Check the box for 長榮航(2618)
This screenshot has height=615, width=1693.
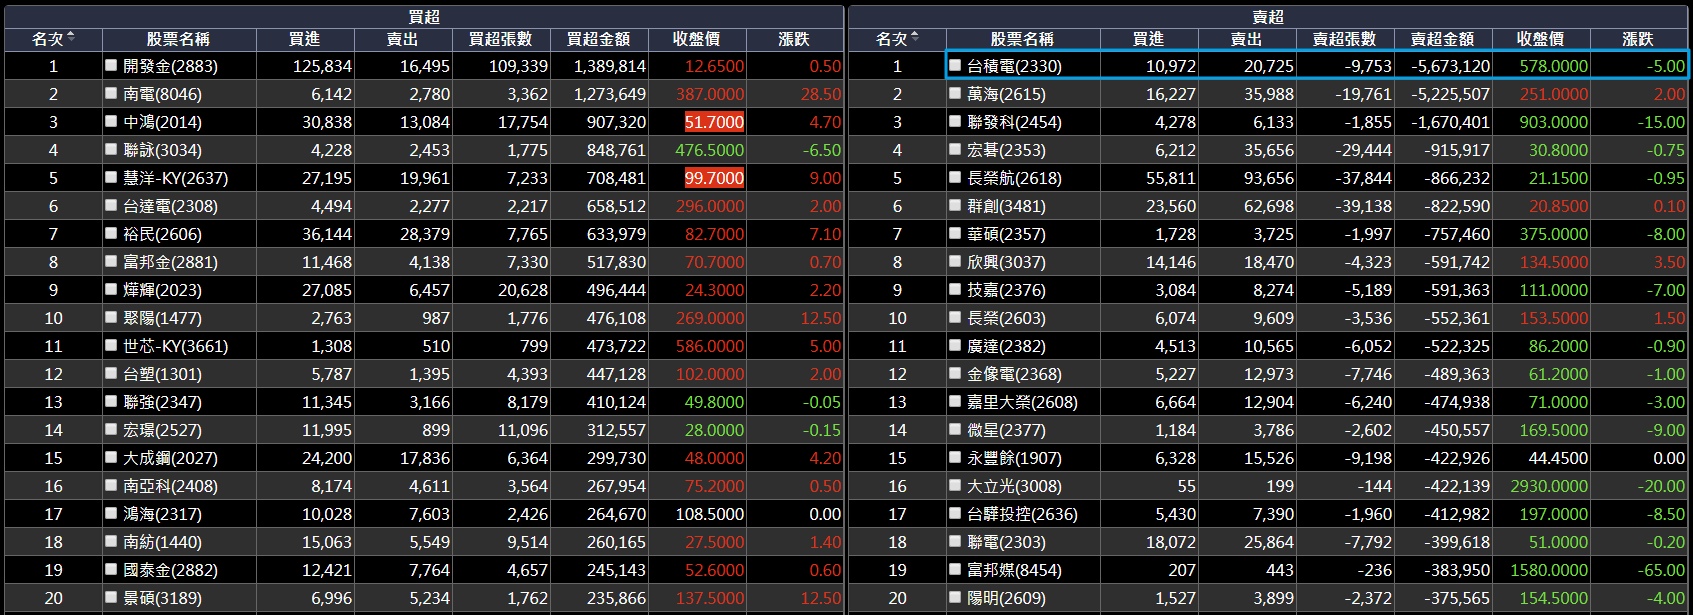tap(955, 177)
